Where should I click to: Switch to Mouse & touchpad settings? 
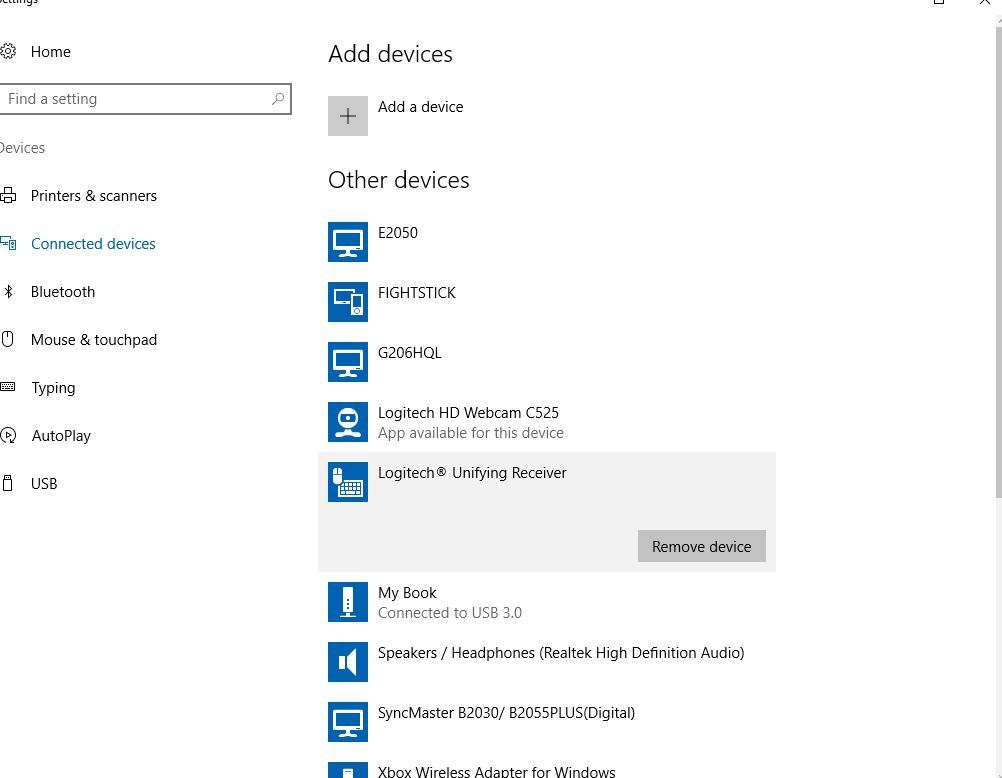tap(93, 340)
